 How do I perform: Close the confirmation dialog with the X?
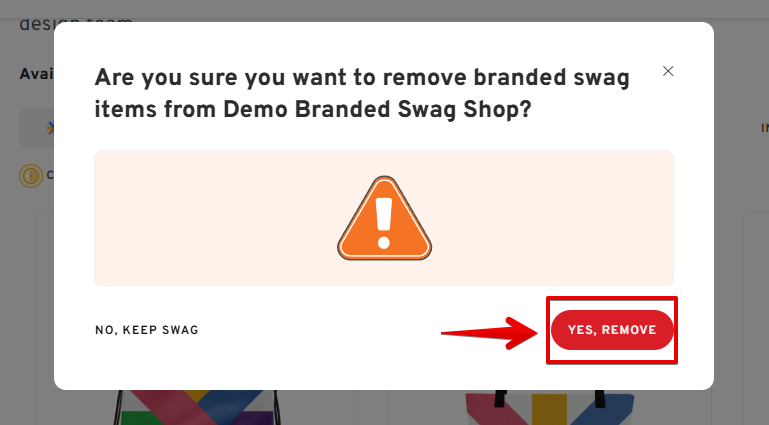pos(668,71)
